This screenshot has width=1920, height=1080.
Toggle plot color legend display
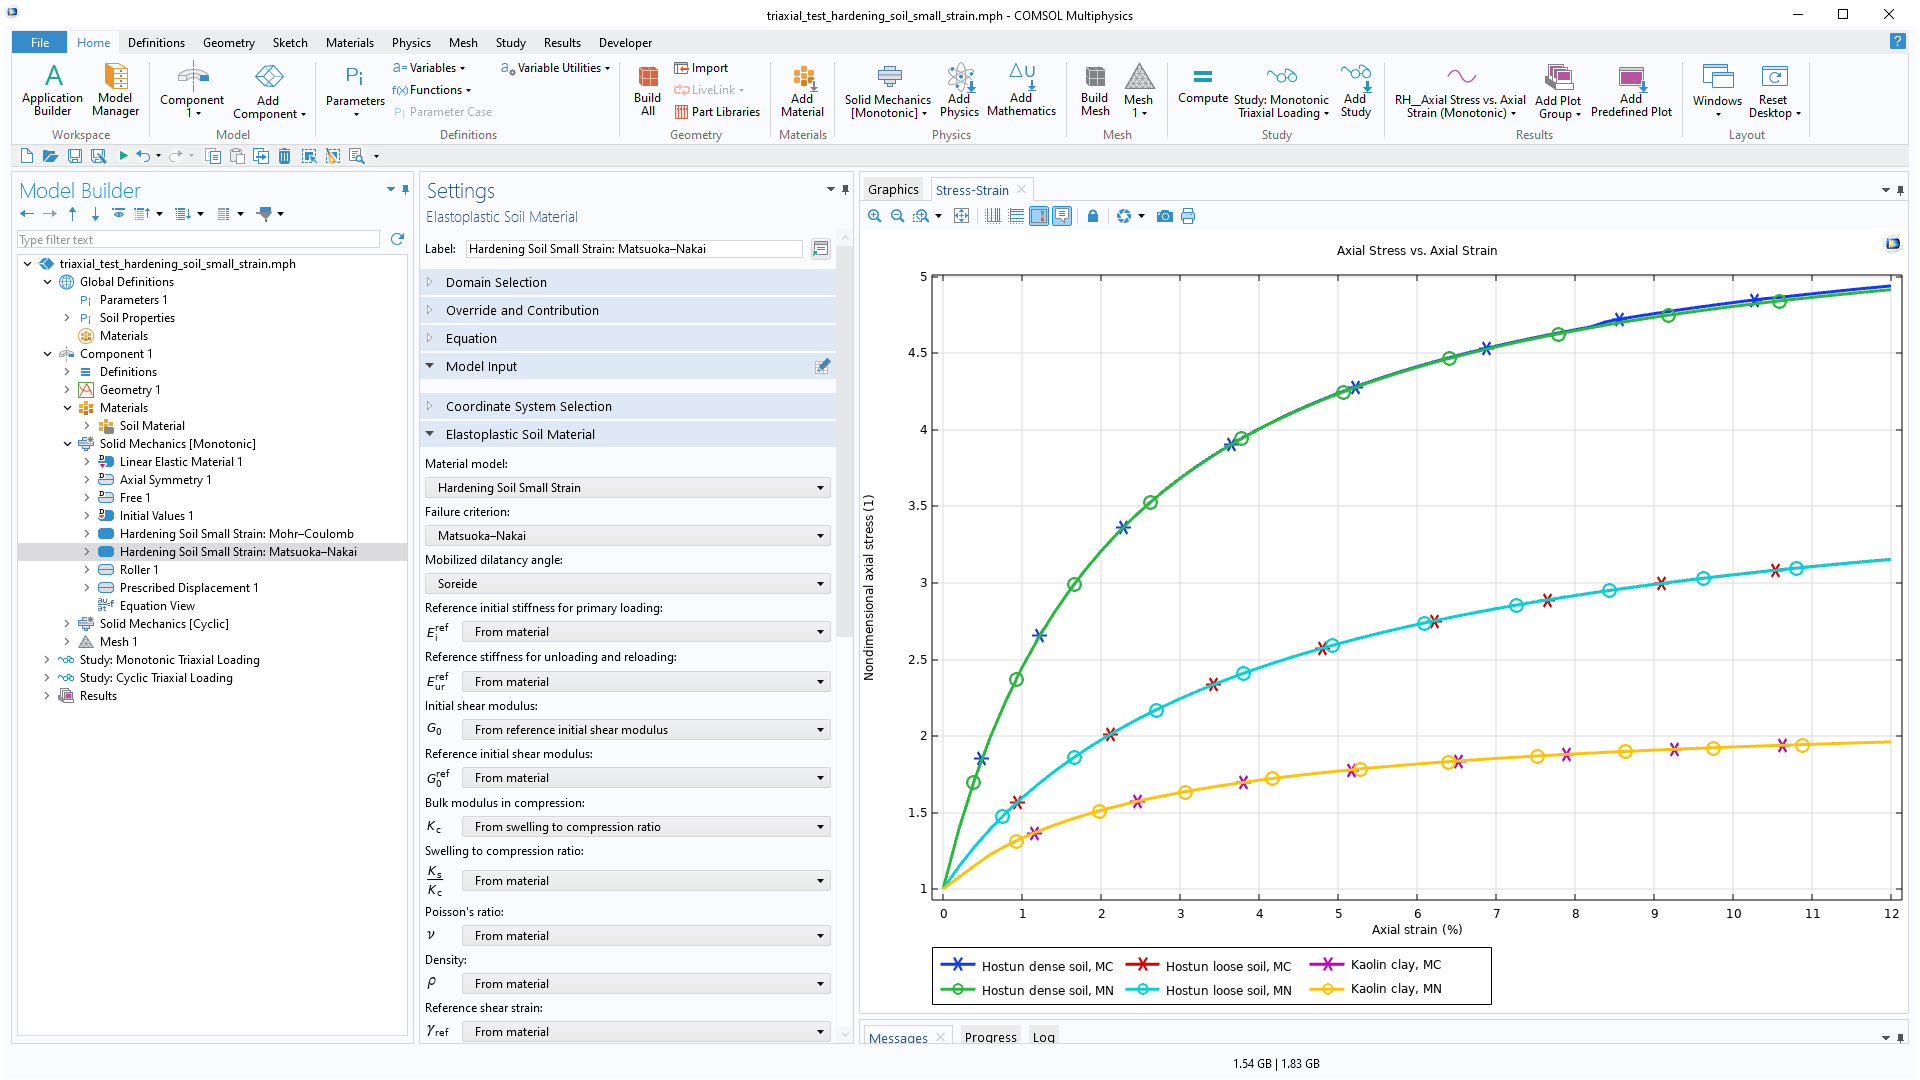(1039, 216)
